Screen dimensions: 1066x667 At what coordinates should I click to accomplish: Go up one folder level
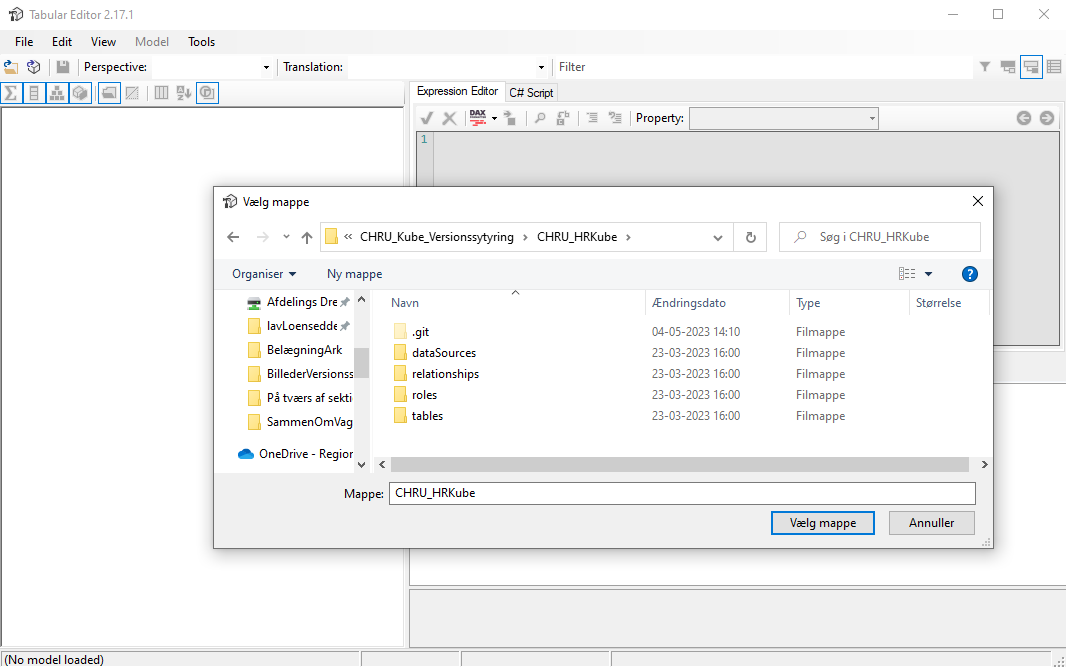point(307,237)
